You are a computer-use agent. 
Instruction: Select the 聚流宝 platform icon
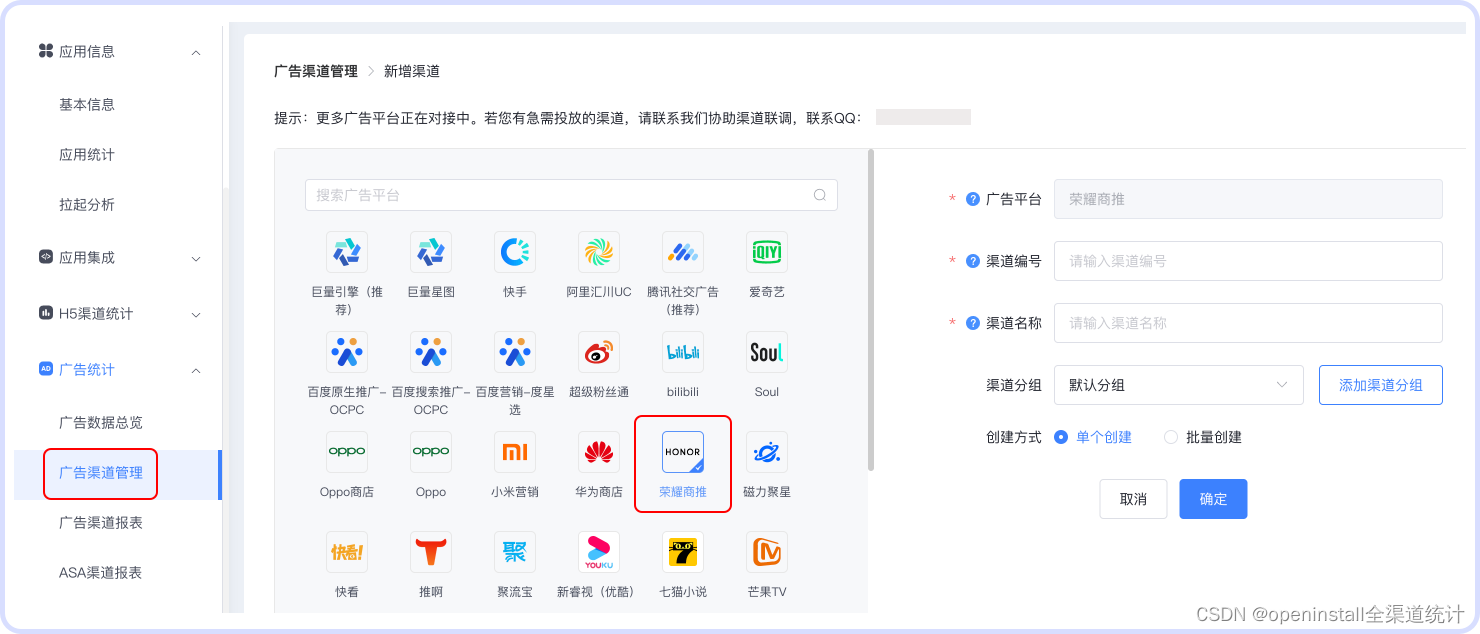[x=515, y=552]
